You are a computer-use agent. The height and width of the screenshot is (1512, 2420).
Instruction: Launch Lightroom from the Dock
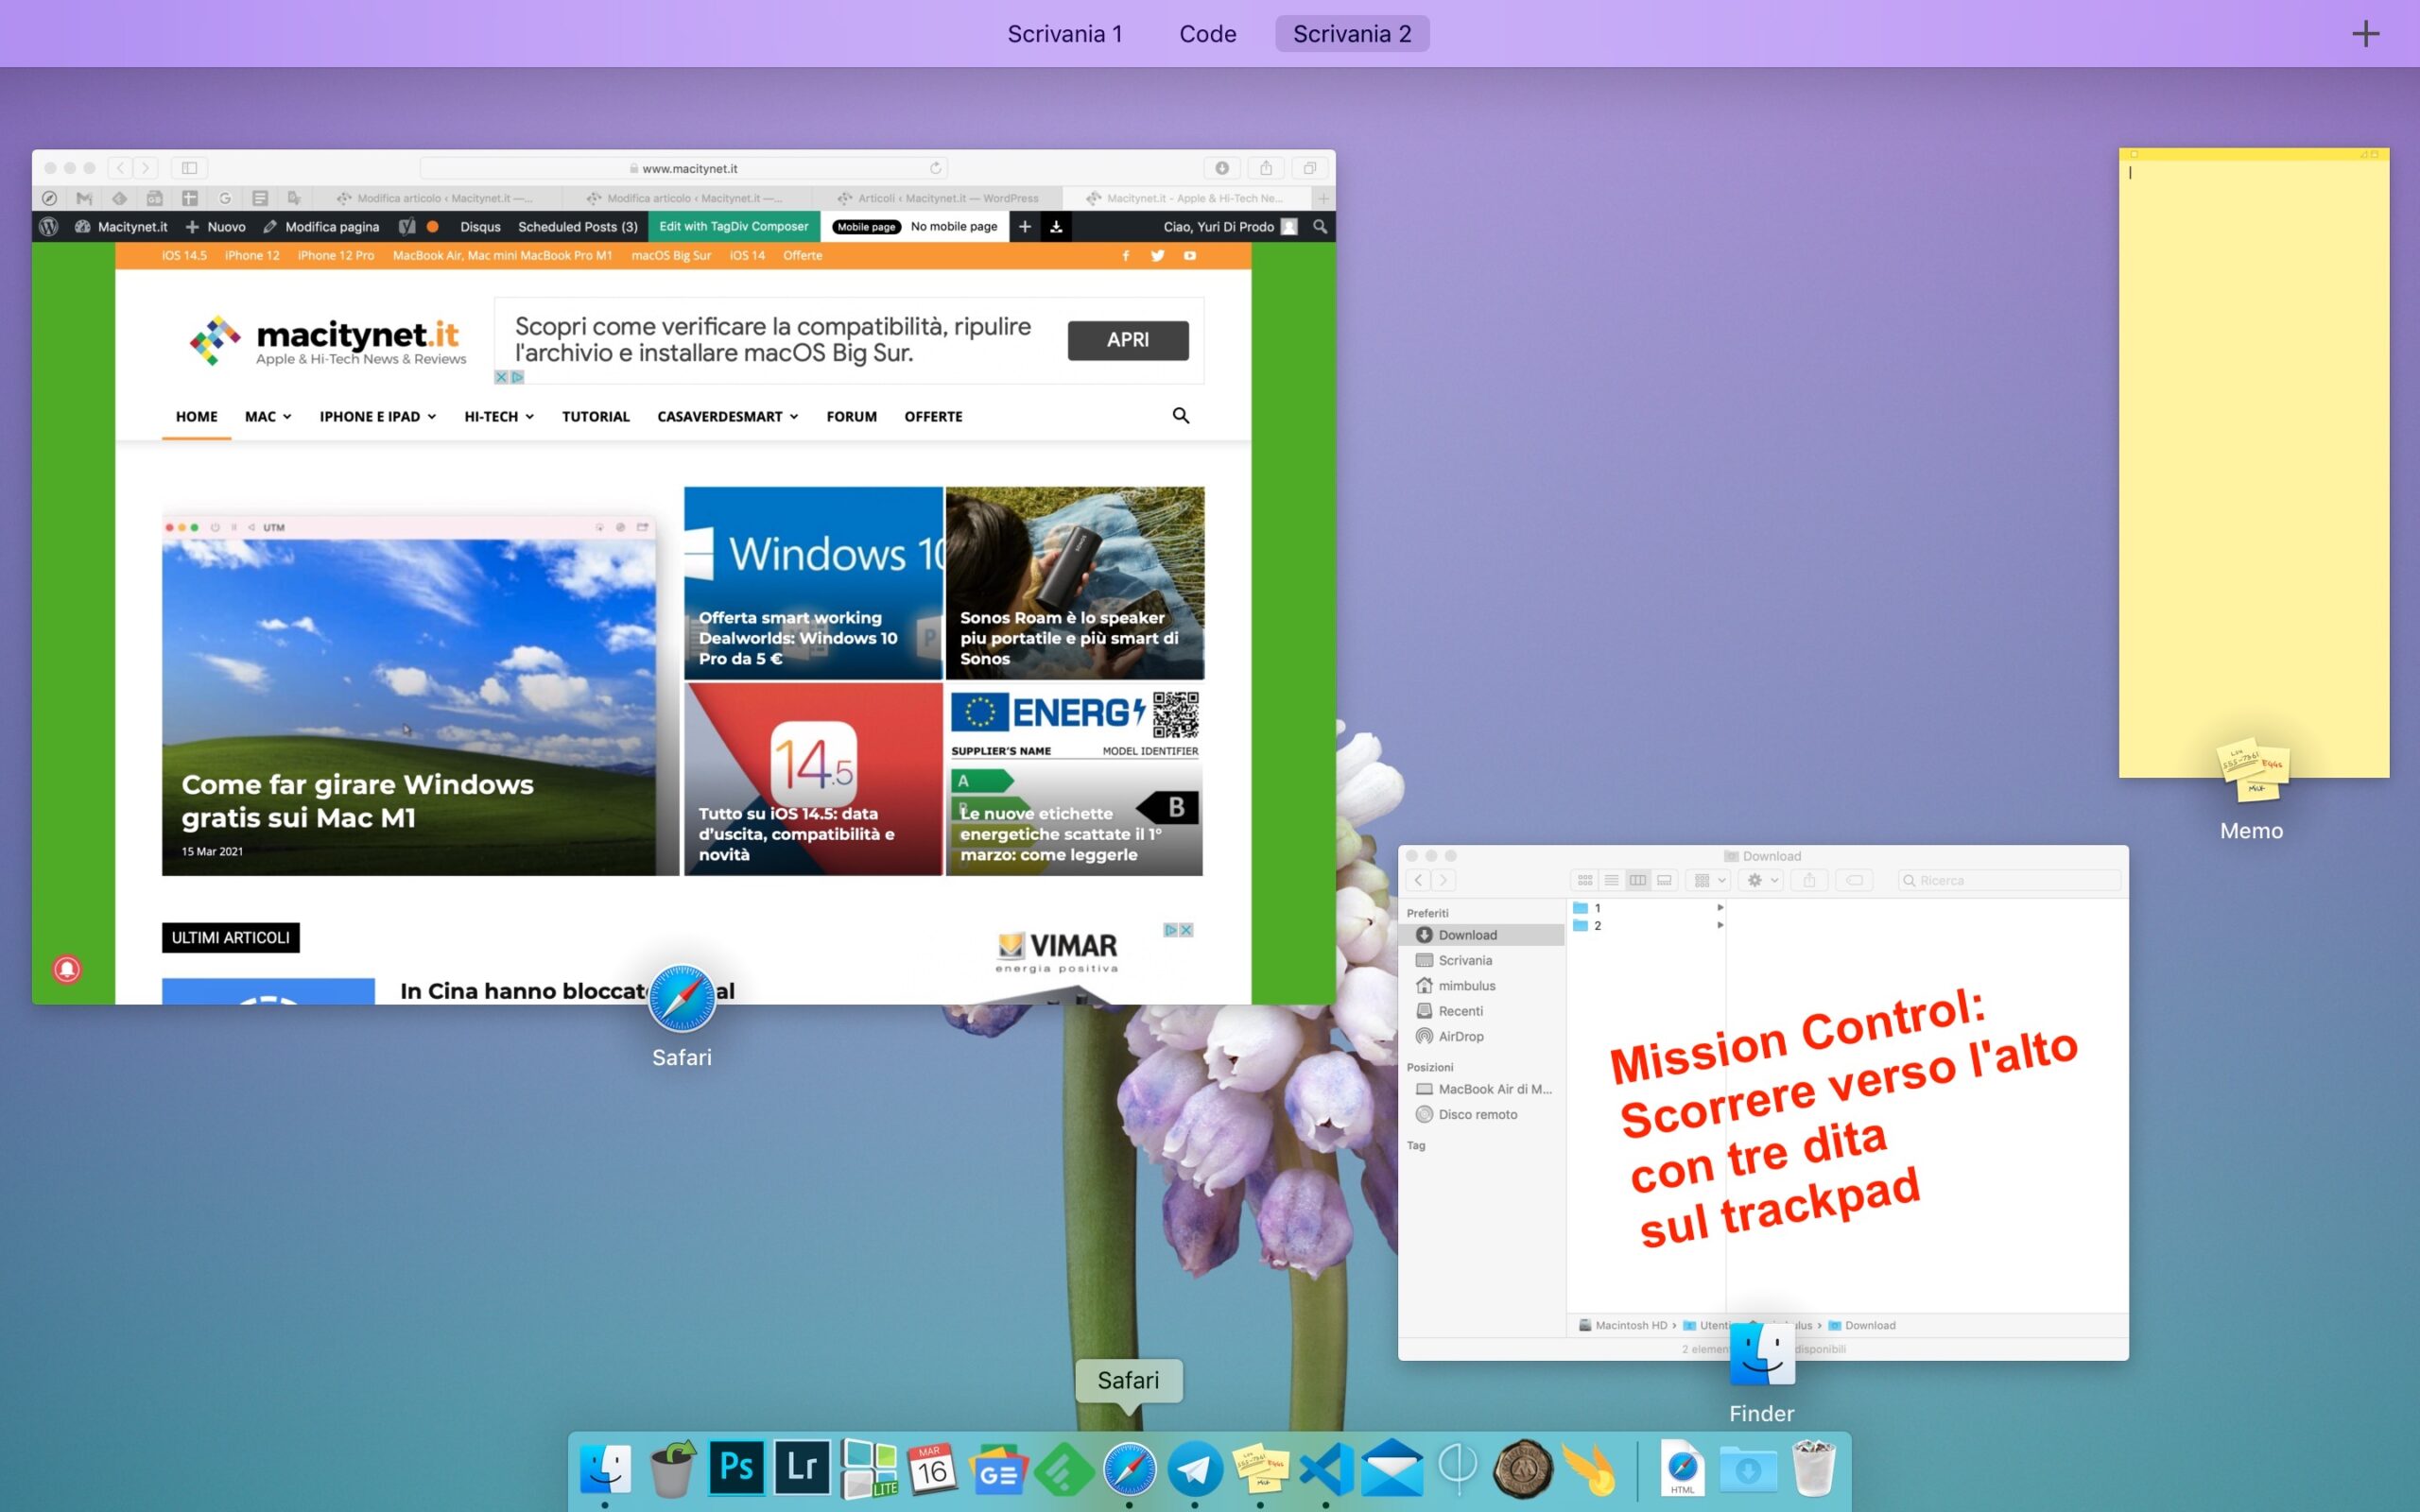coord(802,1468)
